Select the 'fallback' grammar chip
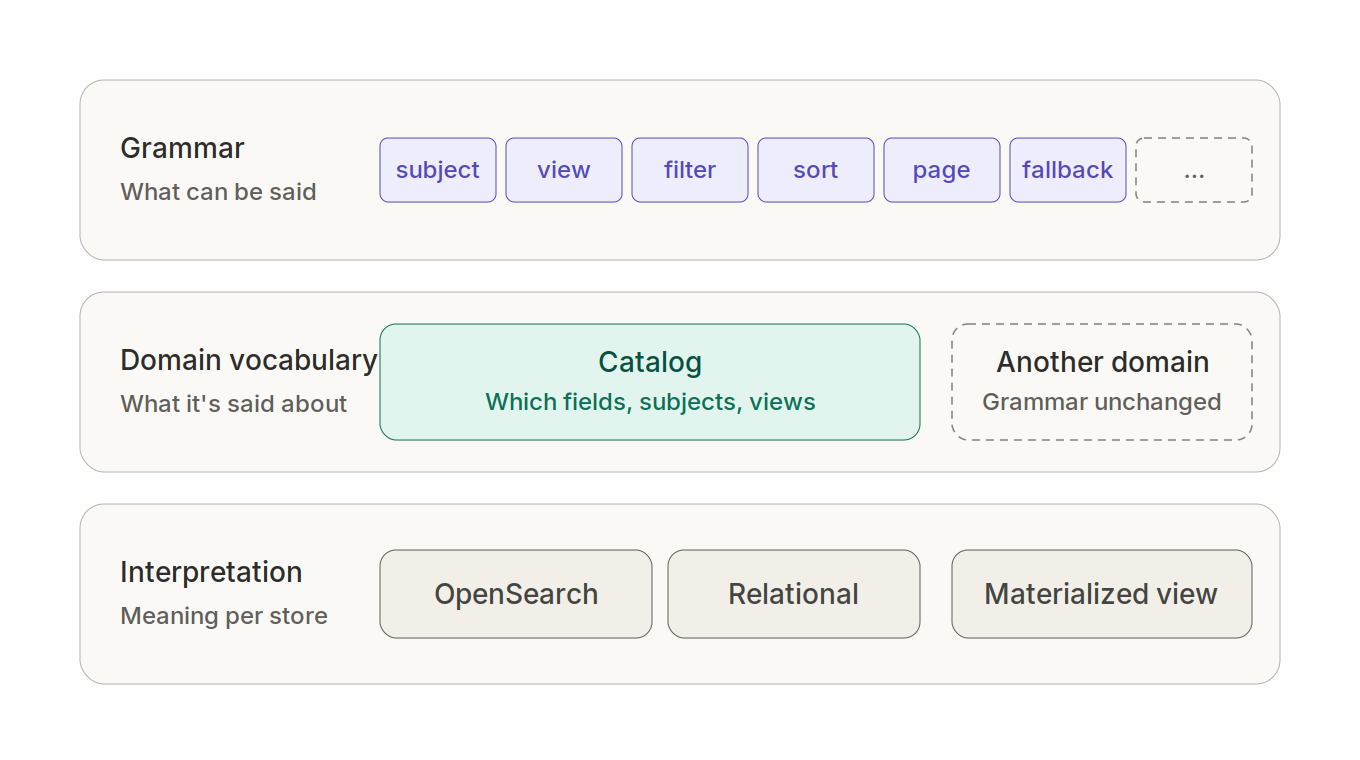 click(x=1068, y=170)
